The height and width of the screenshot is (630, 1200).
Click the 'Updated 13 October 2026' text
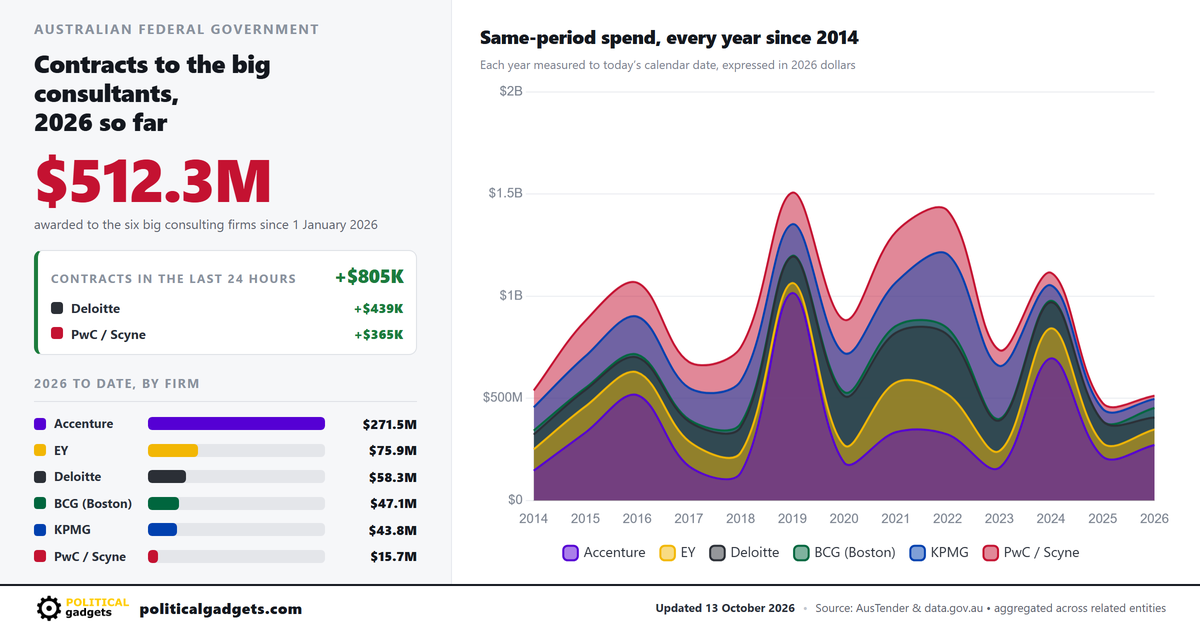725,608
